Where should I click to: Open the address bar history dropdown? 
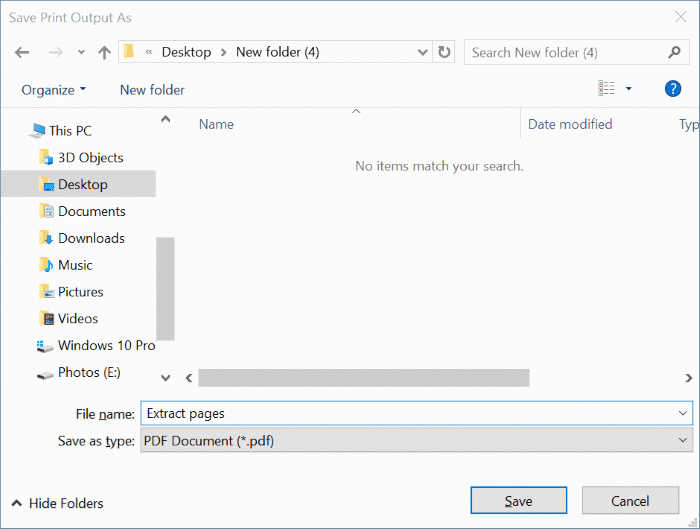422,52
